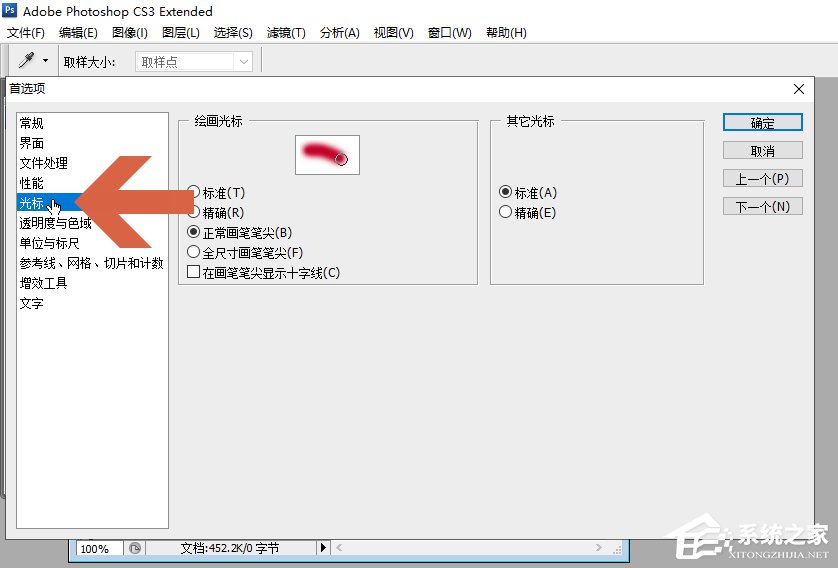This screenshot has height=568, width=838.
Task: Choose 精确(E) under 其它光标
Action: point(527,213)
